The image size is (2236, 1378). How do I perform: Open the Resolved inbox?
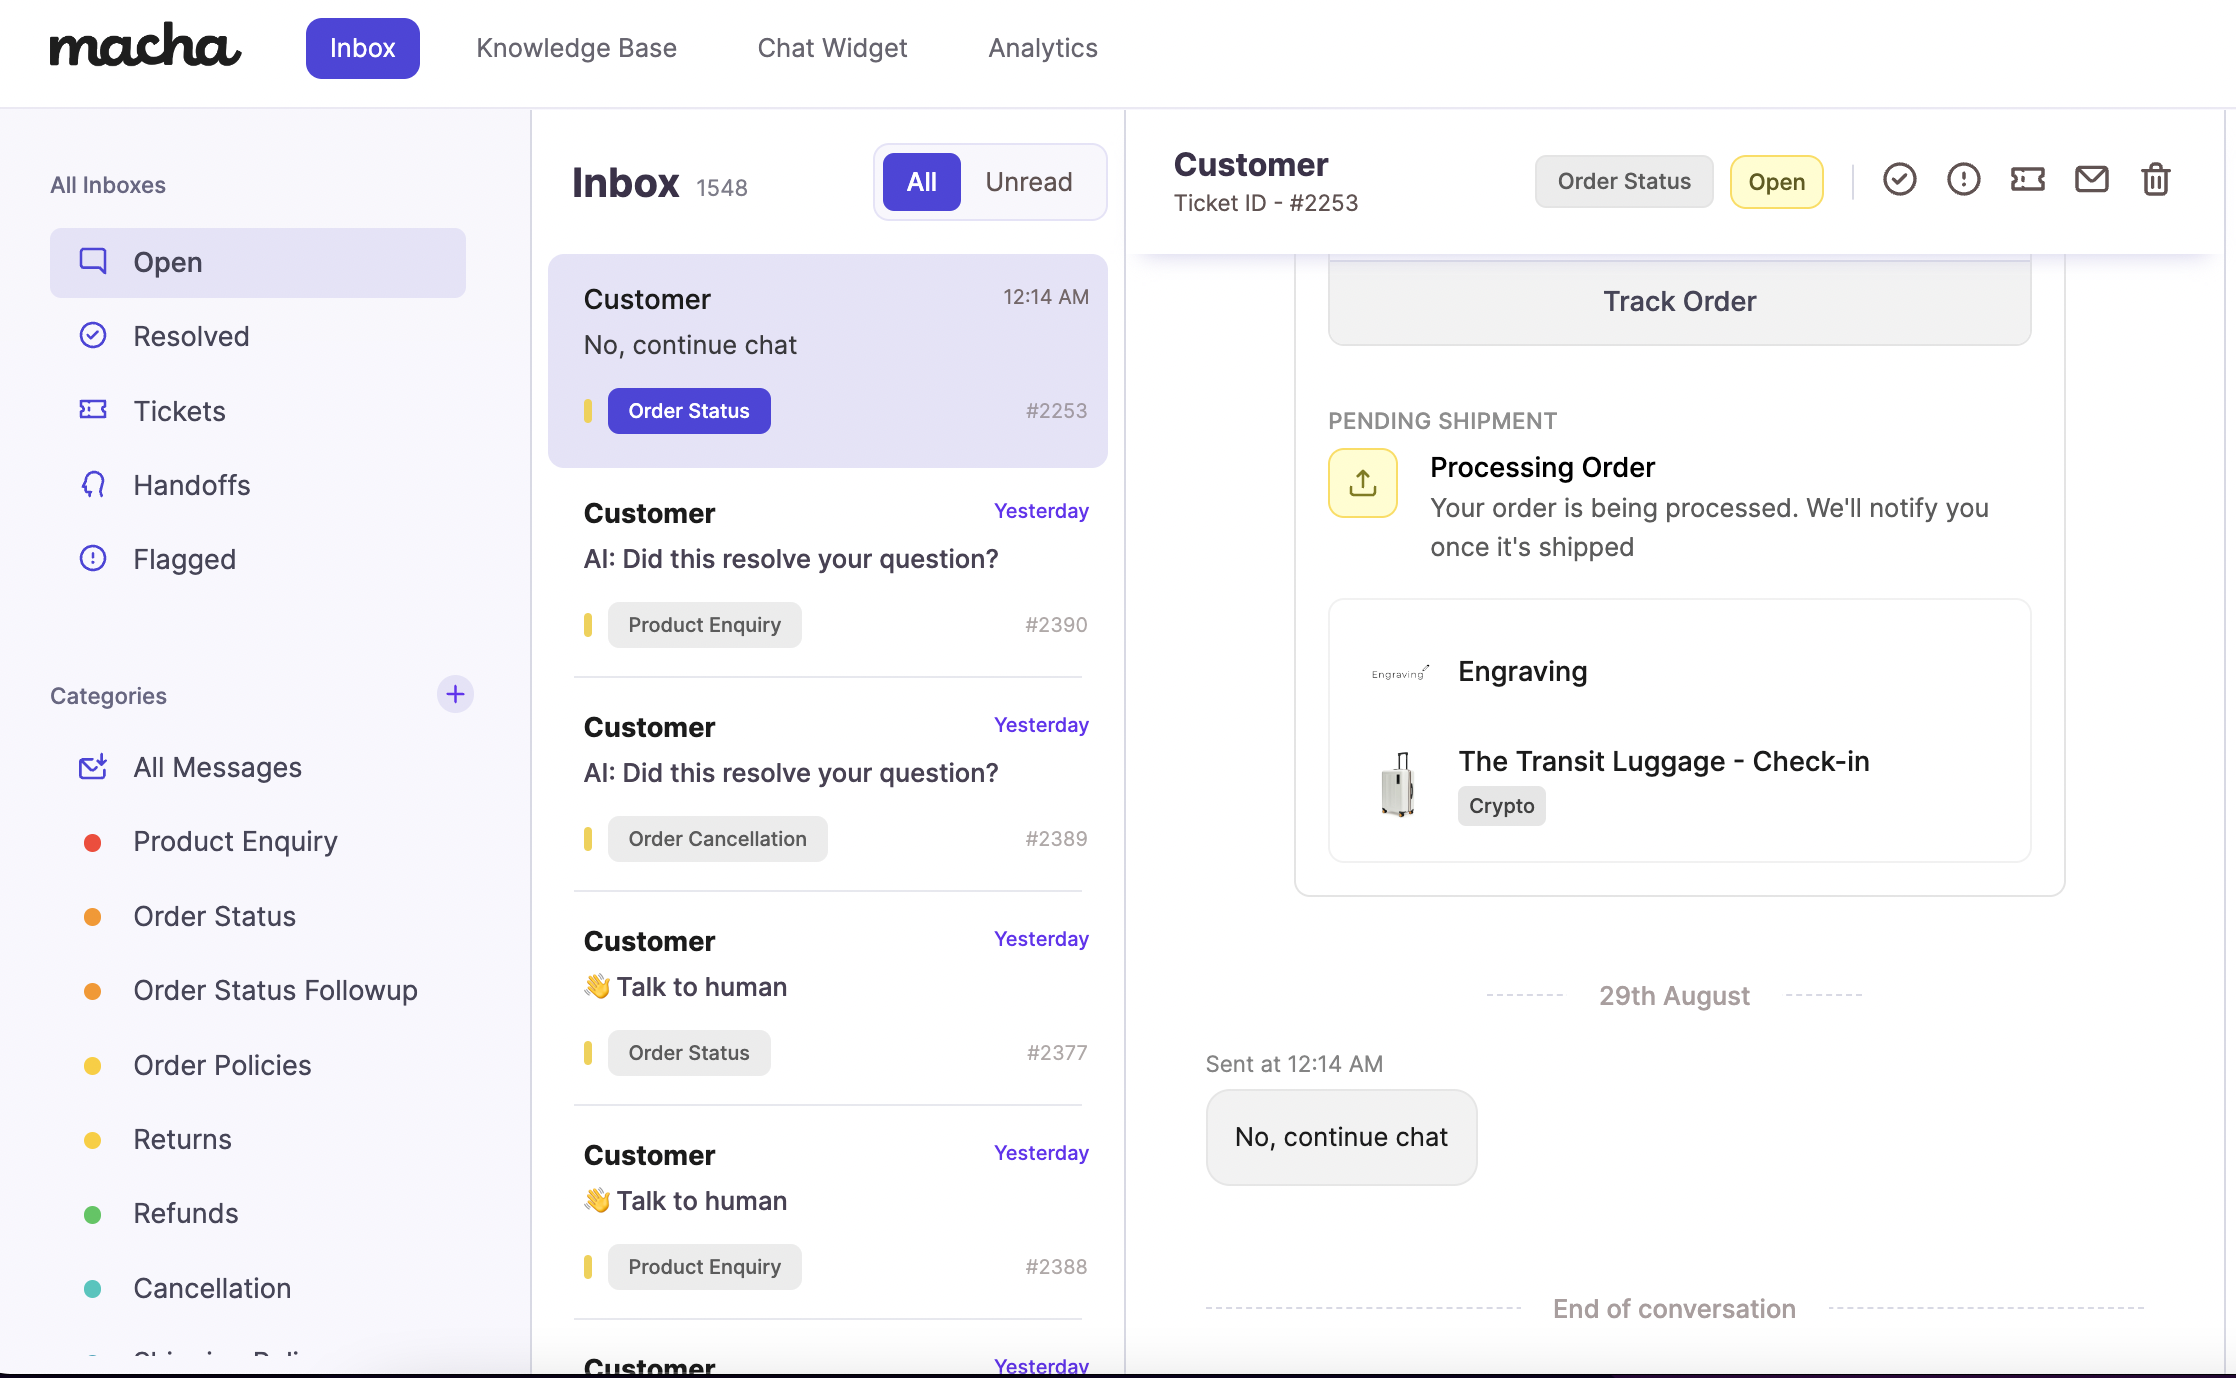pyautogui.click(x=191, y=336)
